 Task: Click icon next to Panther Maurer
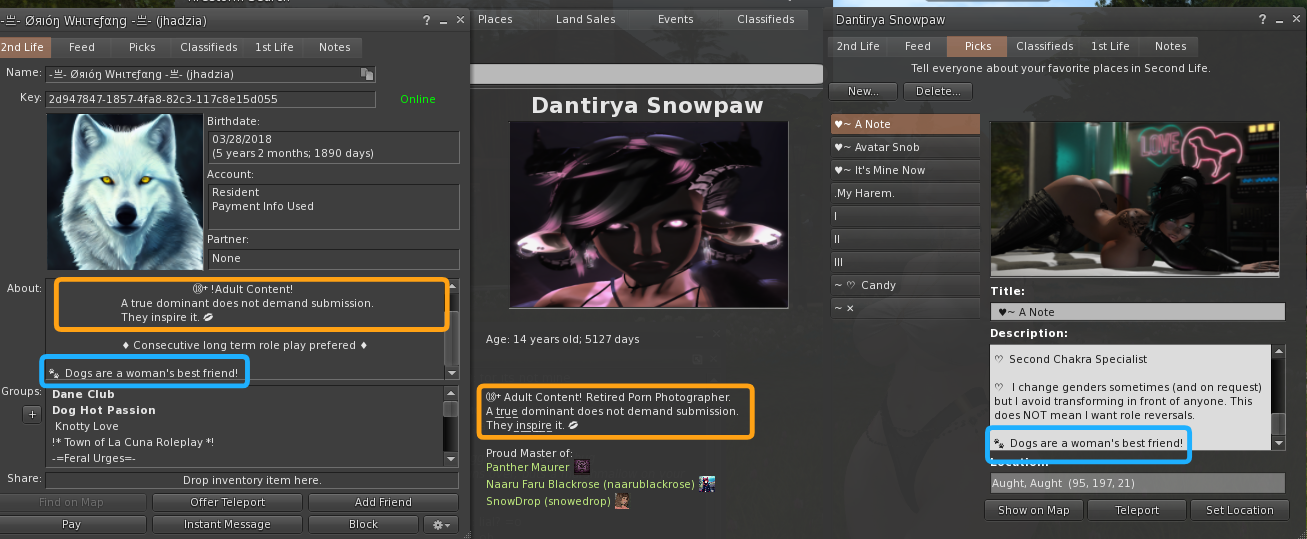(583, 466)
